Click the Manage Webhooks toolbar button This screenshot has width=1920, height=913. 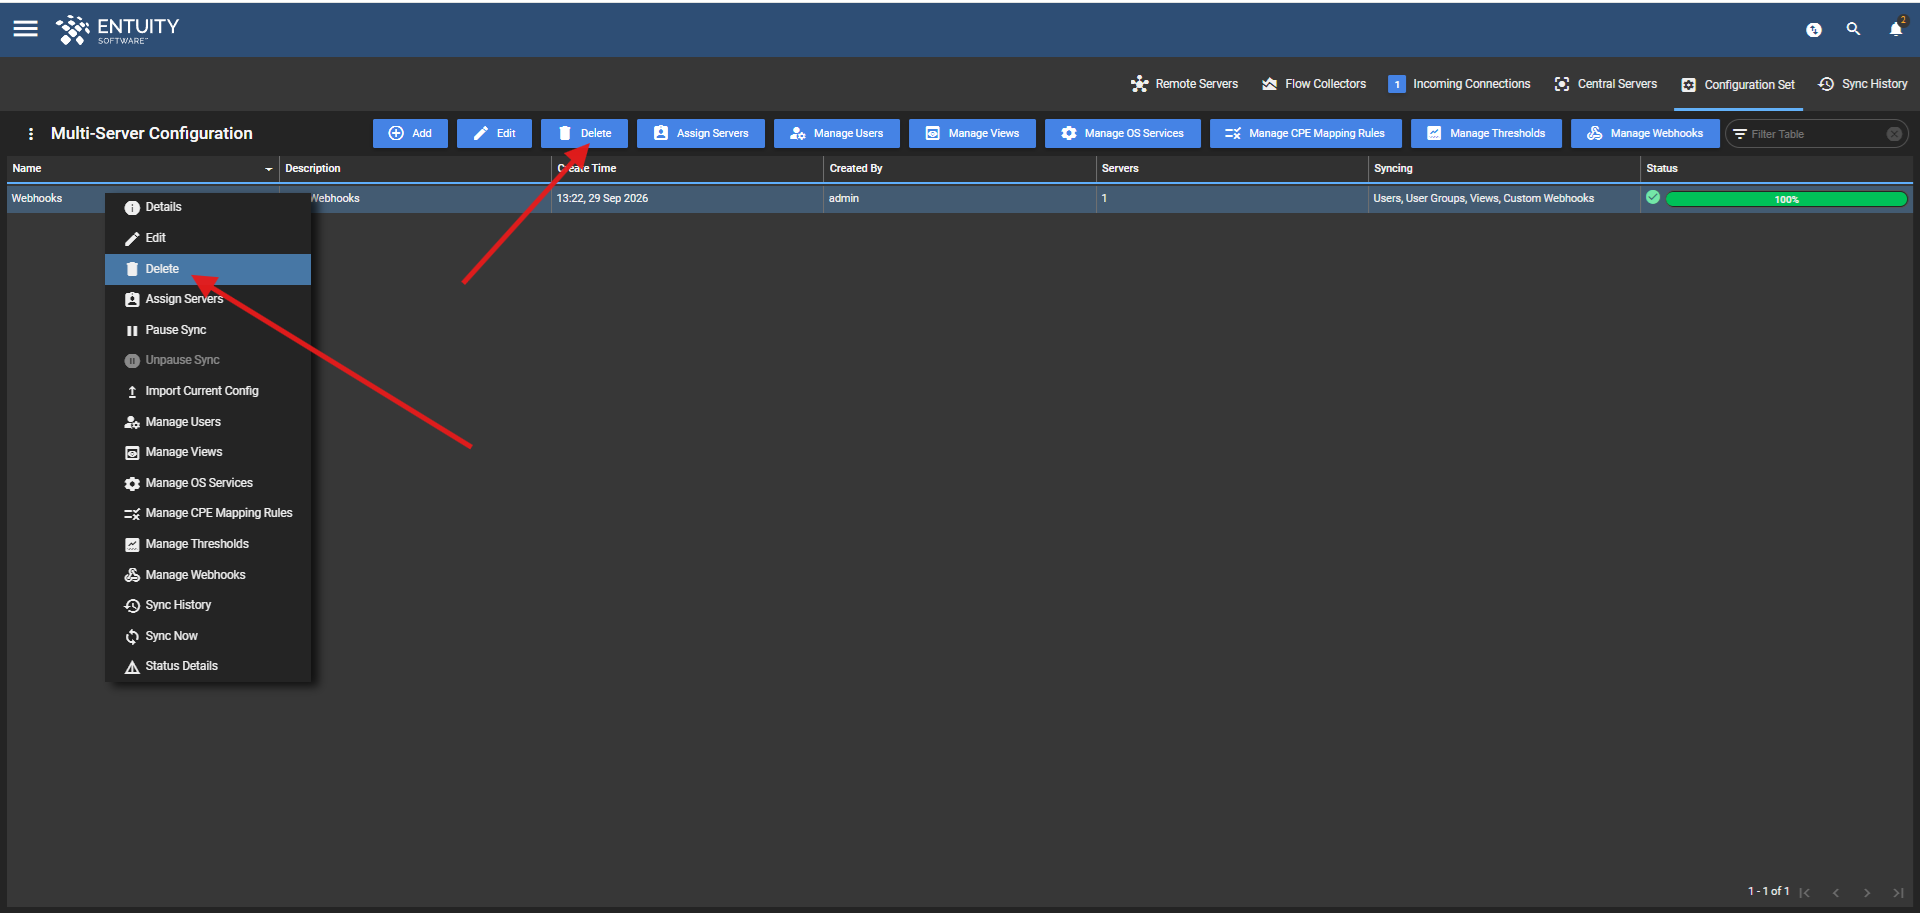[x=1645, y=133]
